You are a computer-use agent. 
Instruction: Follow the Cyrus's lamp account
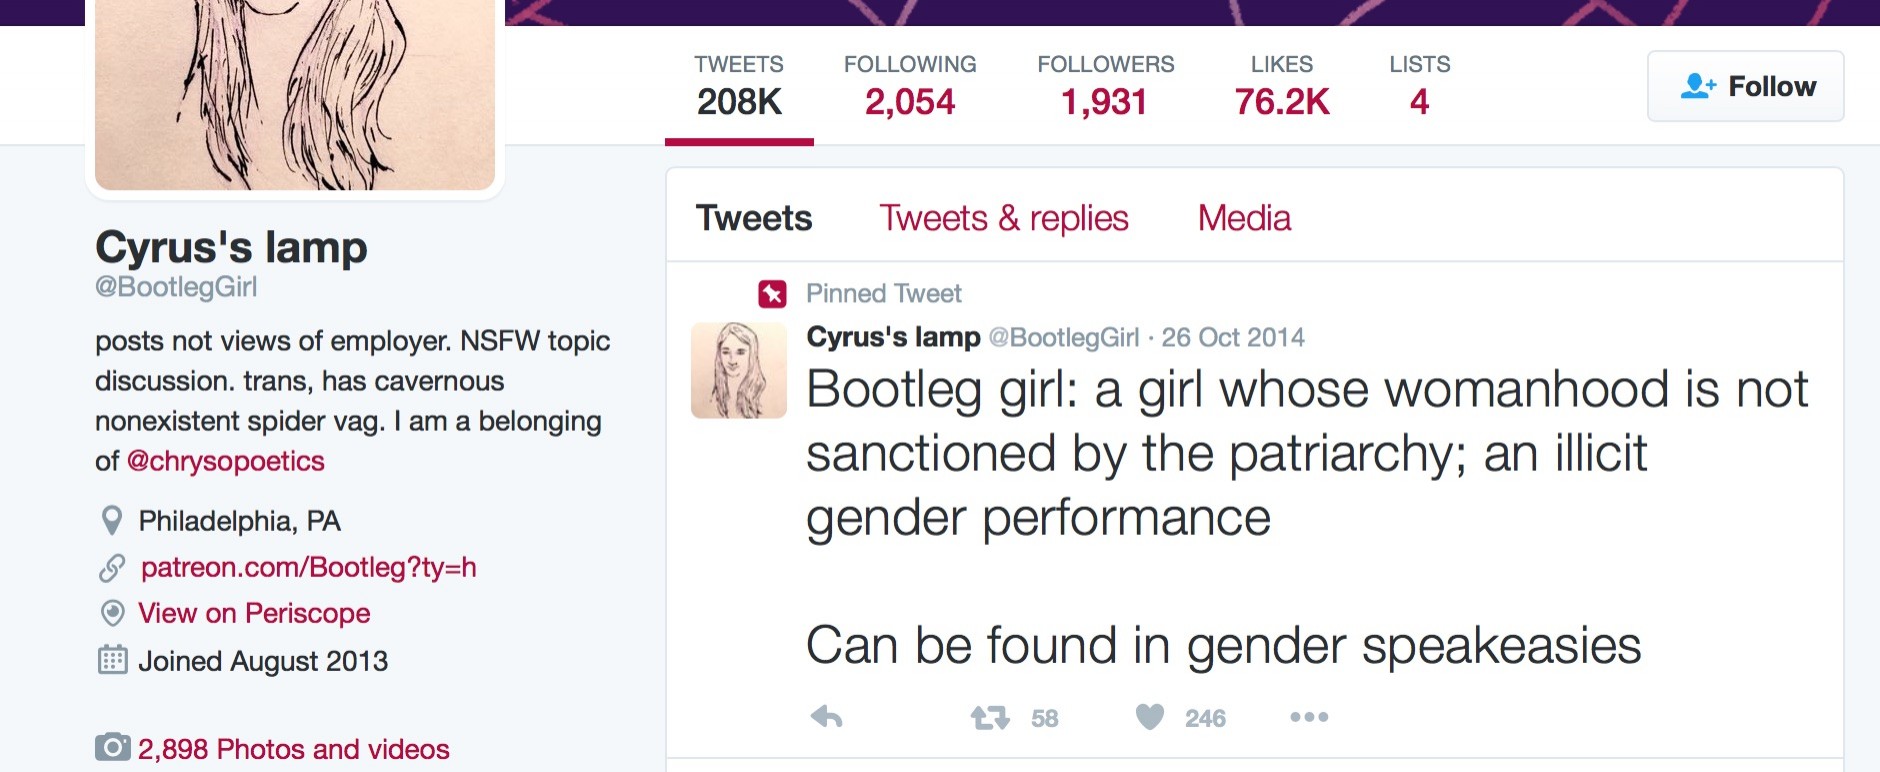click(1746, 86)
